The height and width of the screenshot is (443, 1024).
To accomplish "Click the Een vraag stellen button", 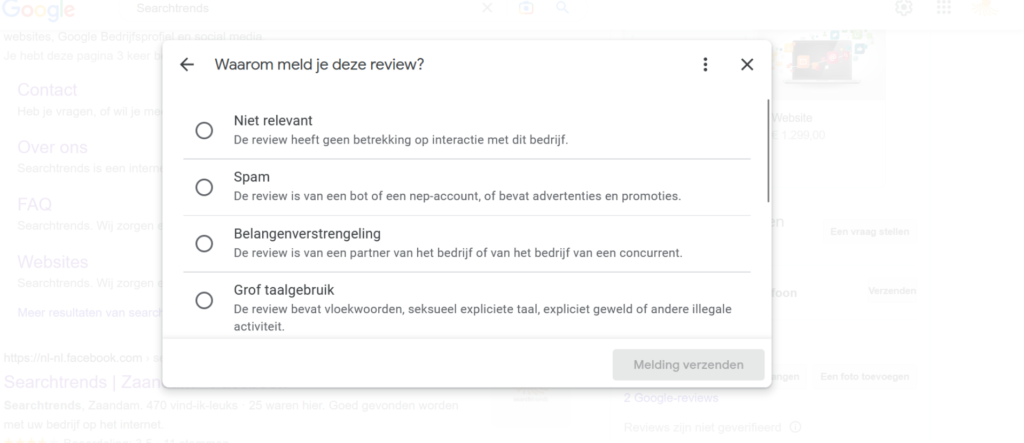I will pos(869,232).
